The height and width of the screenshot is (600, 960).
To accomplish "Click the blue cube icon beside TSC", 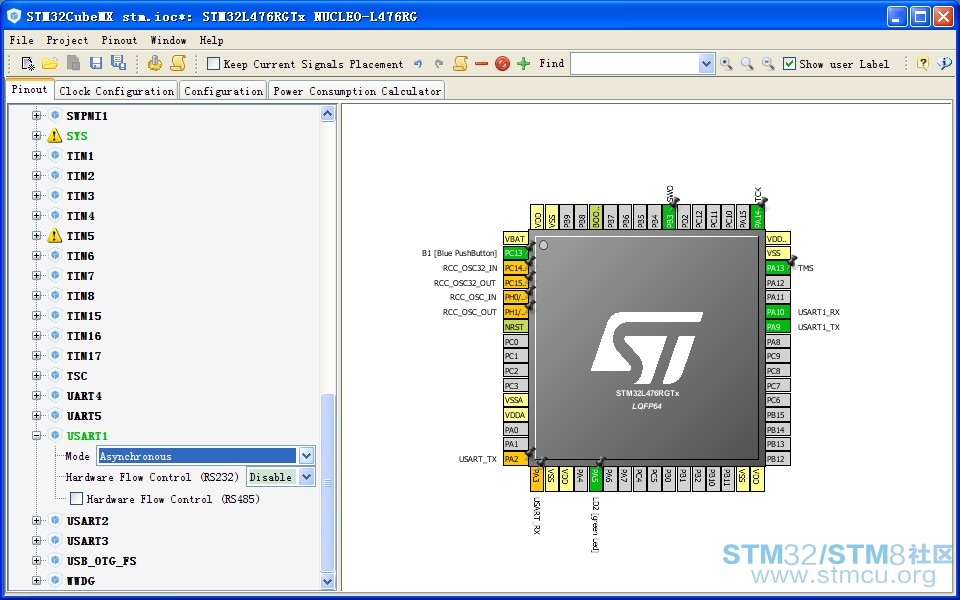I will [55, 375].
